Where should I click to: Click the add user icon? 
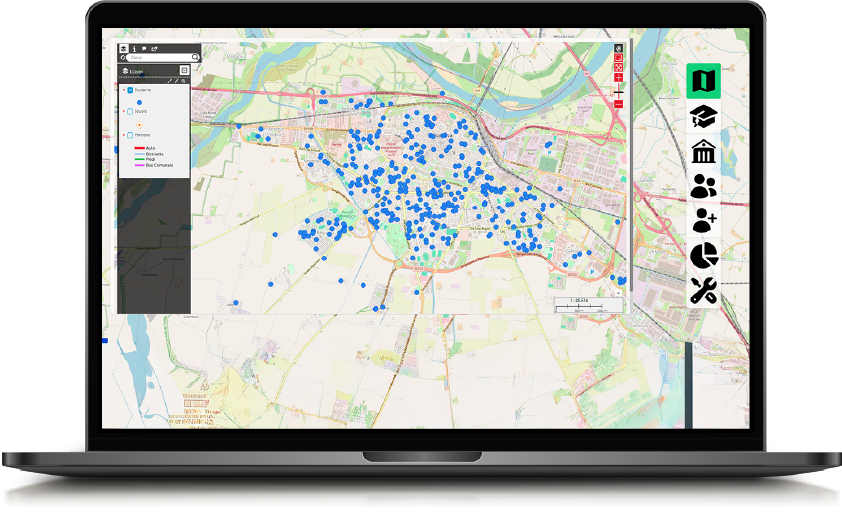(703, 220)
